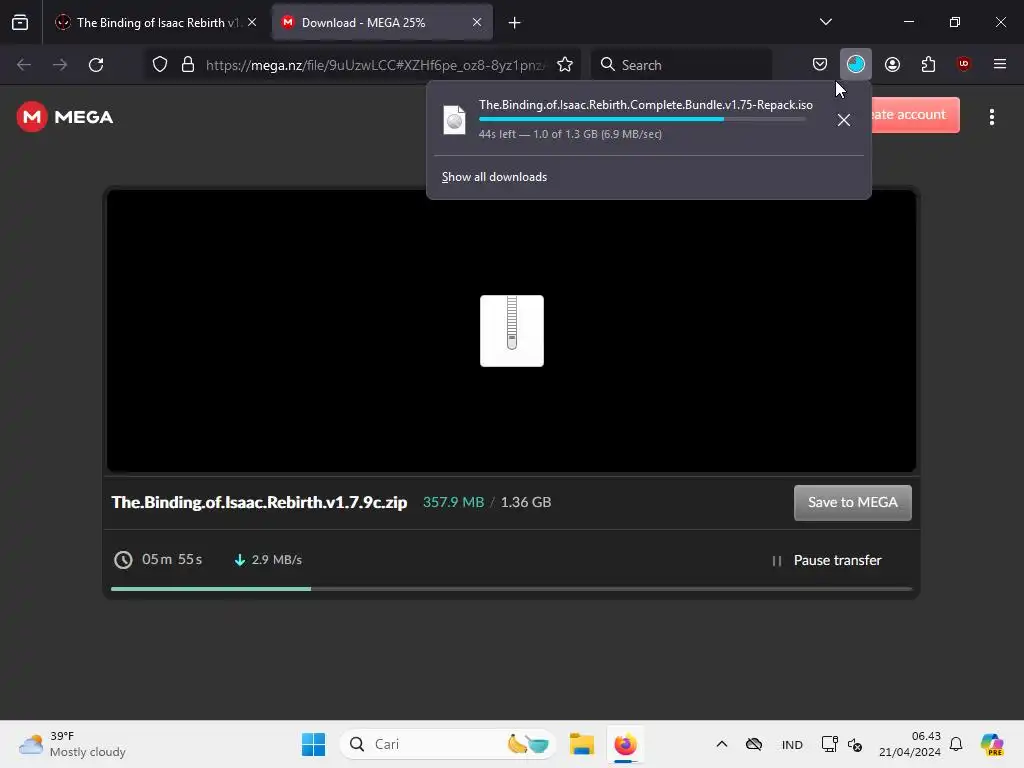Open Firefox recent browsing view icon

pos(20,22)
